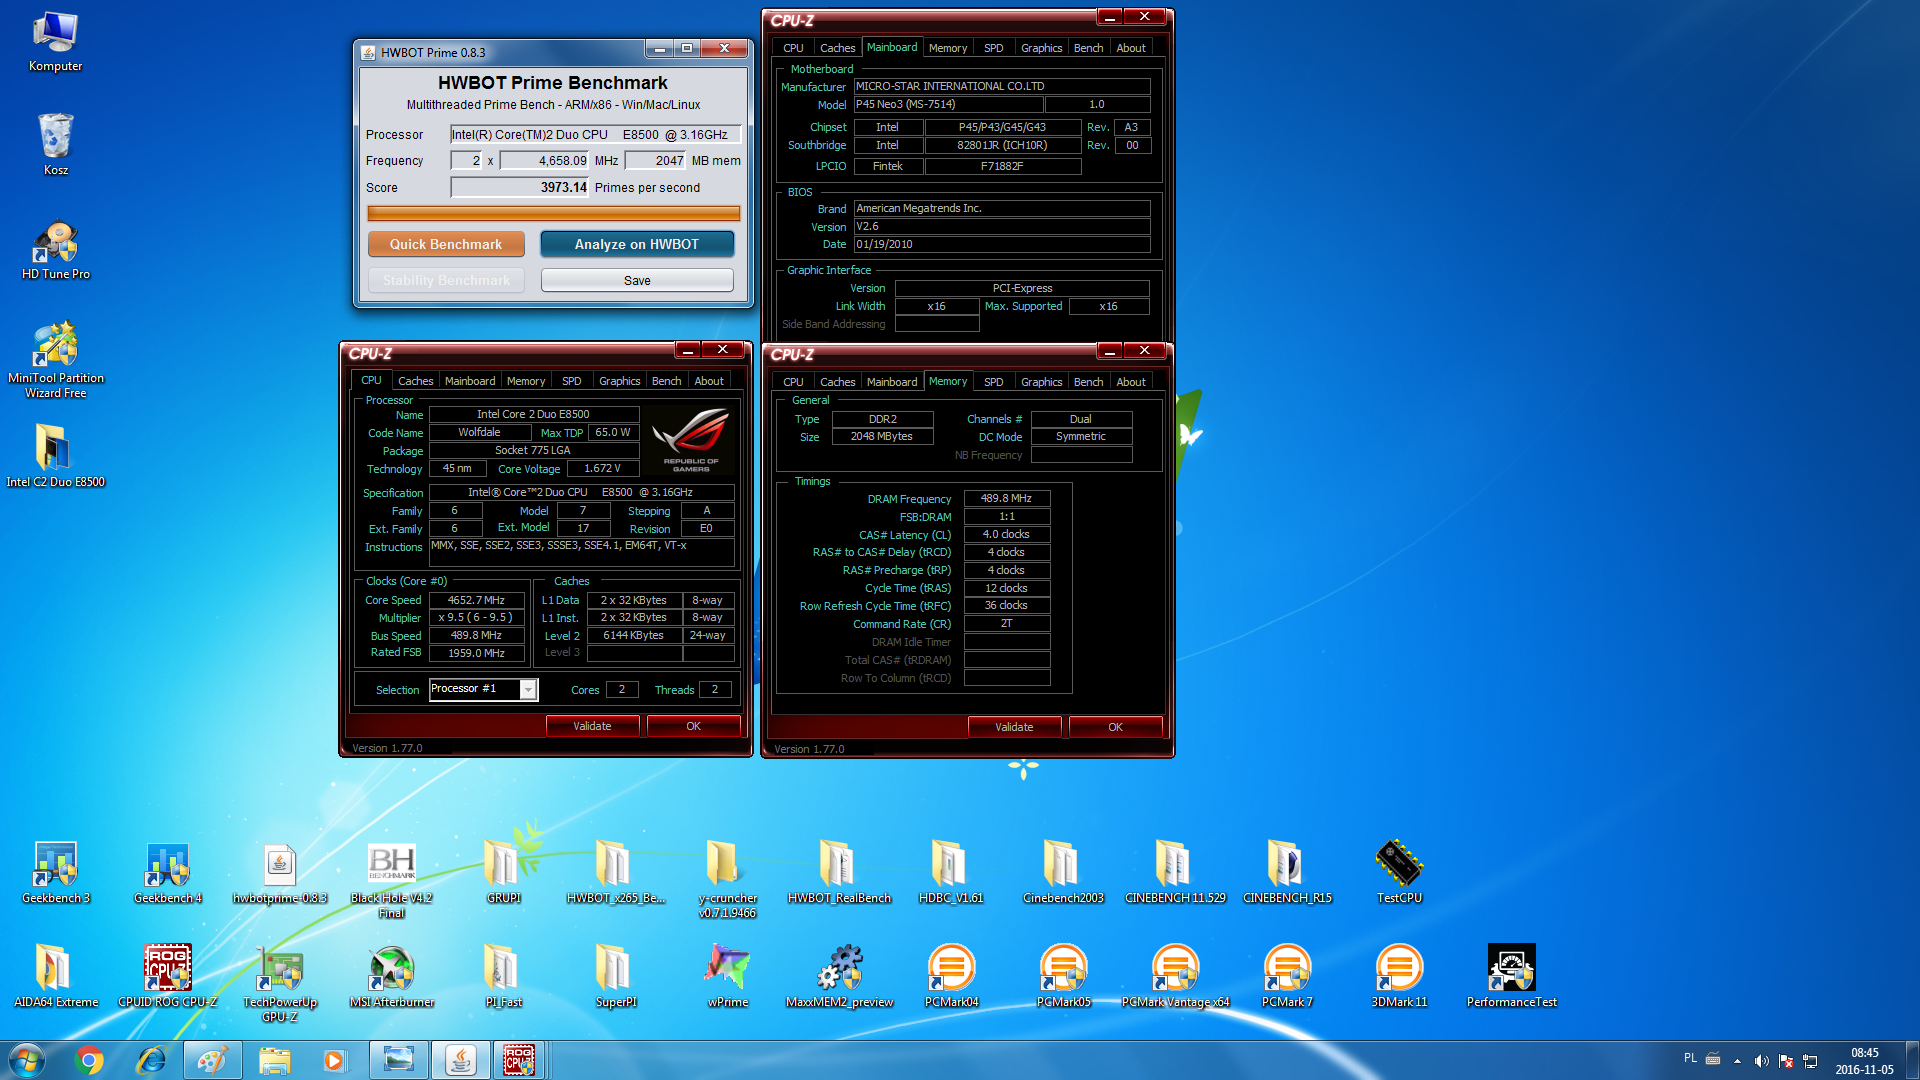This screenshot has width=1920, height=1080.
Task: Open About tab in CPU-Z Mainboard window
Action: (x=1131, y=48)
